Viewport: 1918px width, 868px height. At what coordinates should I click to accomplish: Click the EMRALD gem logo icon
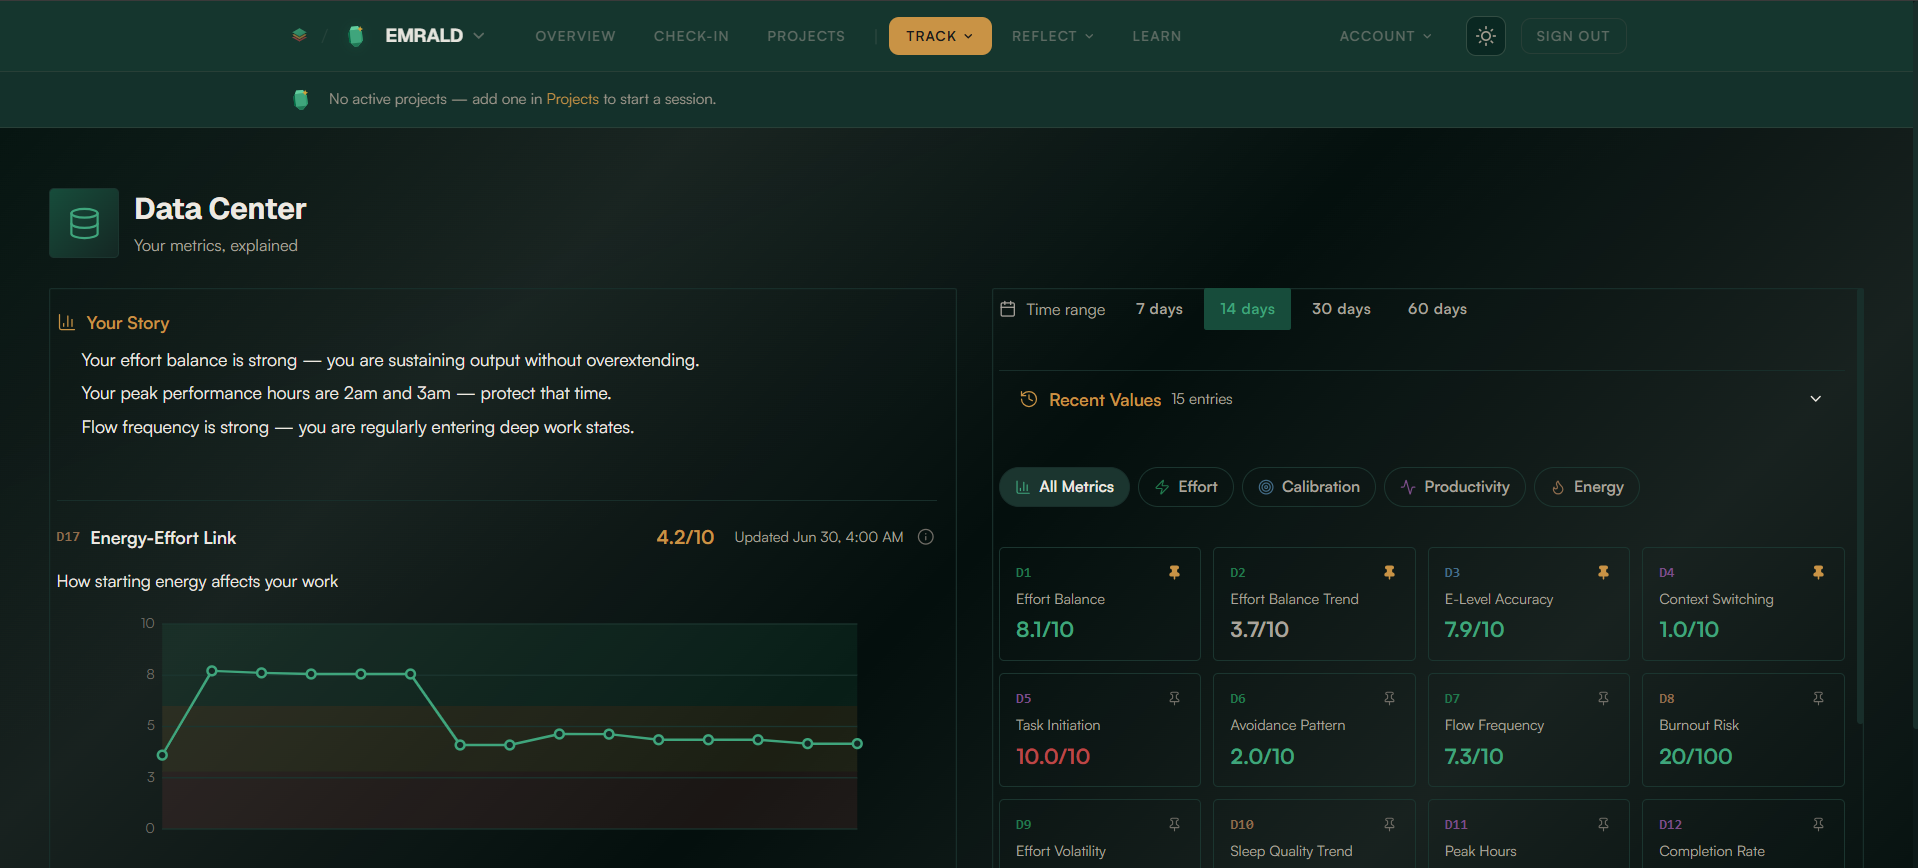point(356,36)
